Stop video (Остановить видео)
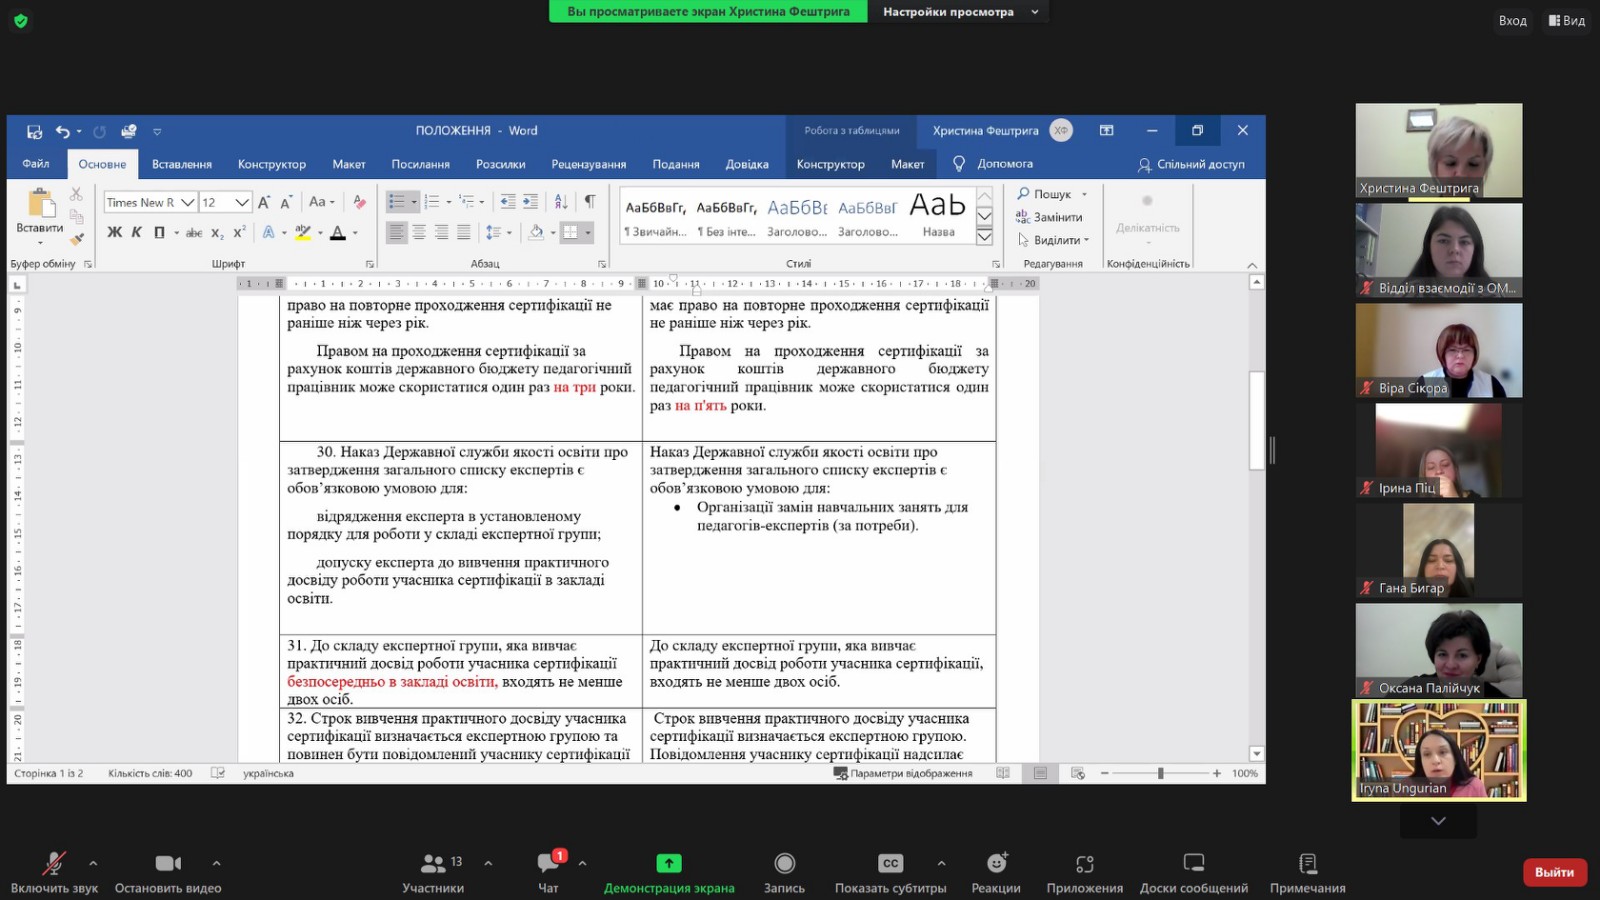Viewport: 1600px width, 900px height. (x=168, y=872)
